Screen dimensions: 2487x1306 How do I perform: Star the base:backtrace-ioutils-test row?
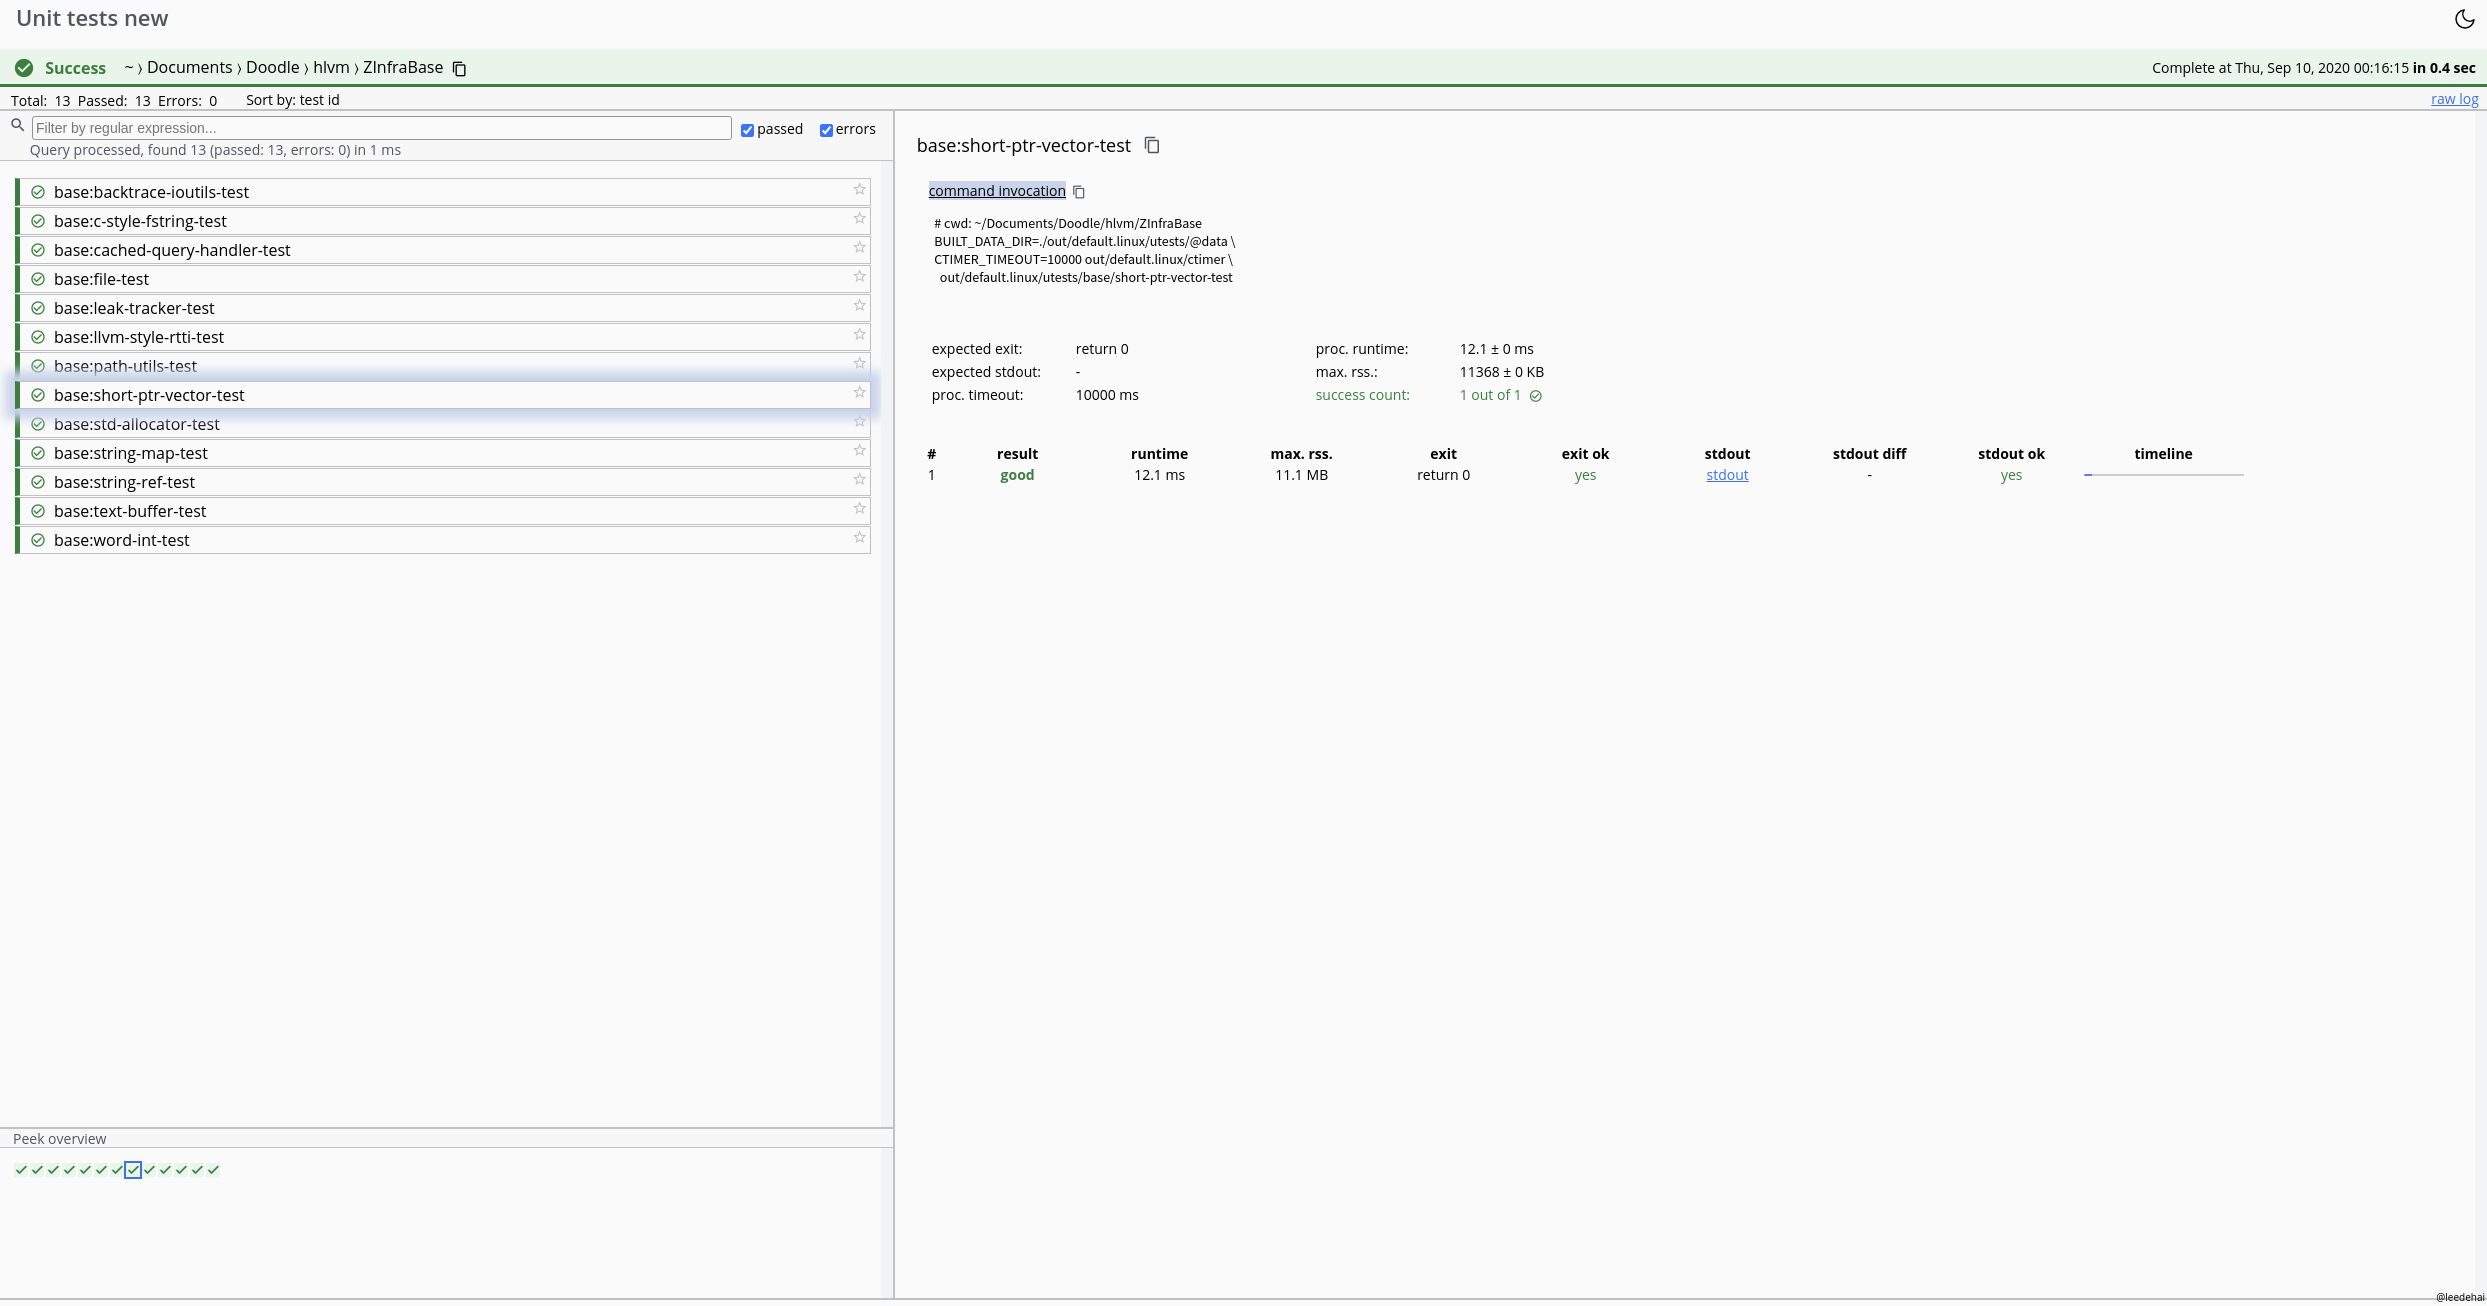click(859, 189)
